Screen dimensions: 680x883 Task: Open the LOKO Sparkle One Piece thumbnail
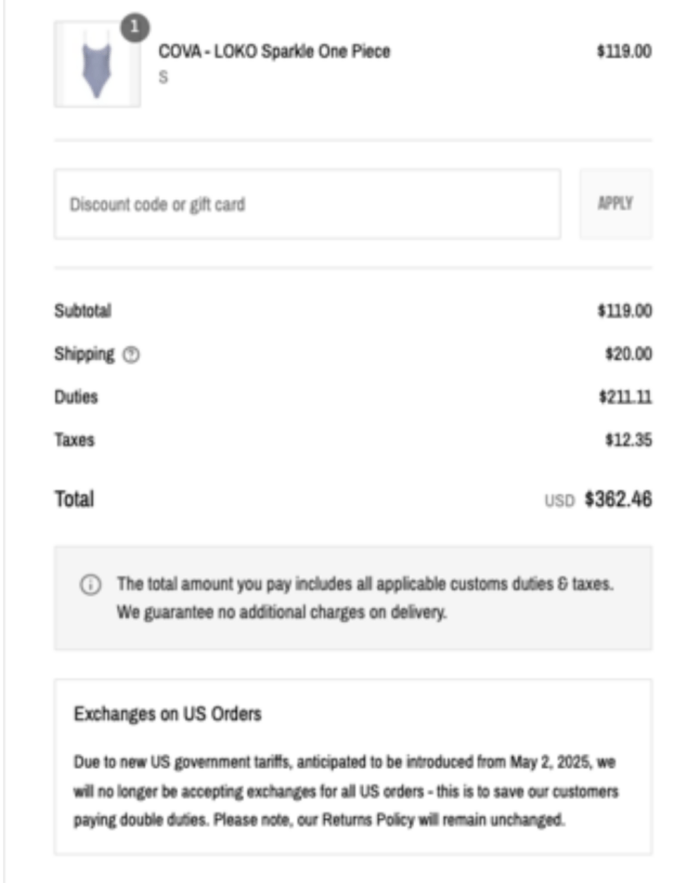coord(97,64)
